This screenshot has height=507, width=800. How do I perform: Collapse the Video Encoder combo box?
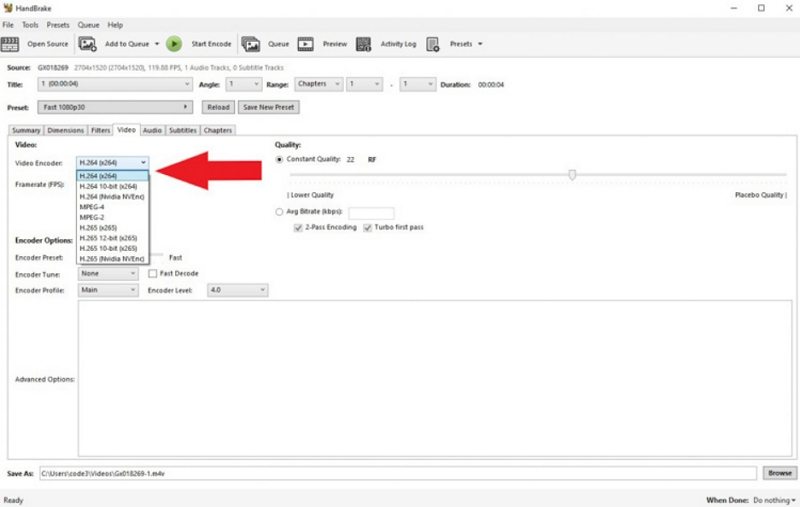pos(113,163)
